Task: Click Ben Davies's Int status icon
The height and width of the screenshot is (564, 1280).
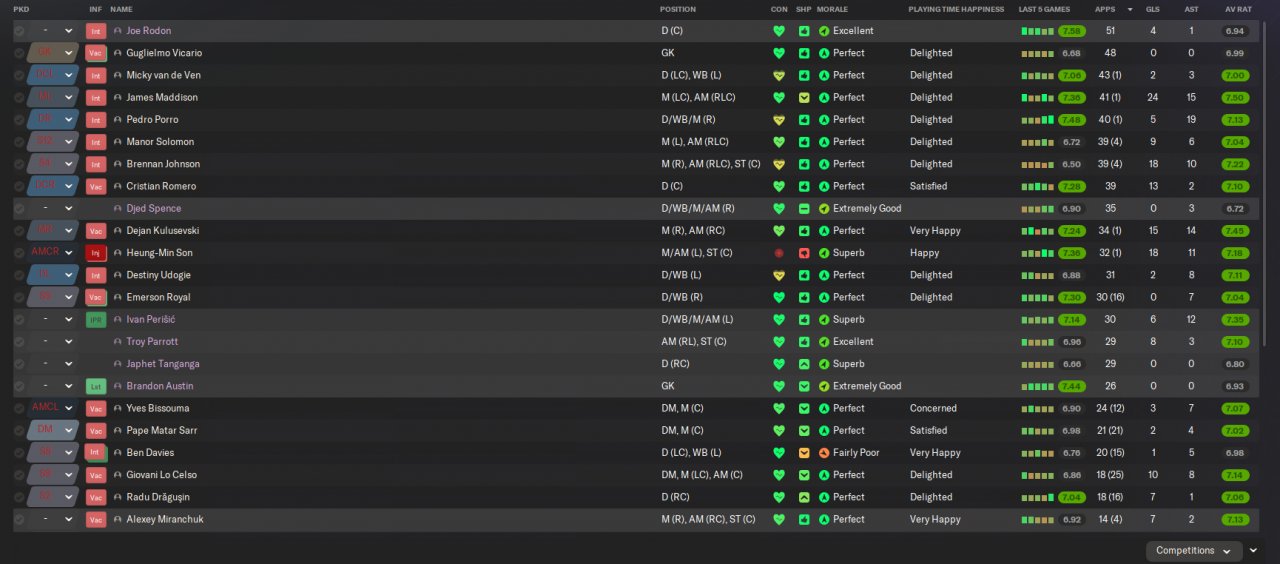Action: 96,453
